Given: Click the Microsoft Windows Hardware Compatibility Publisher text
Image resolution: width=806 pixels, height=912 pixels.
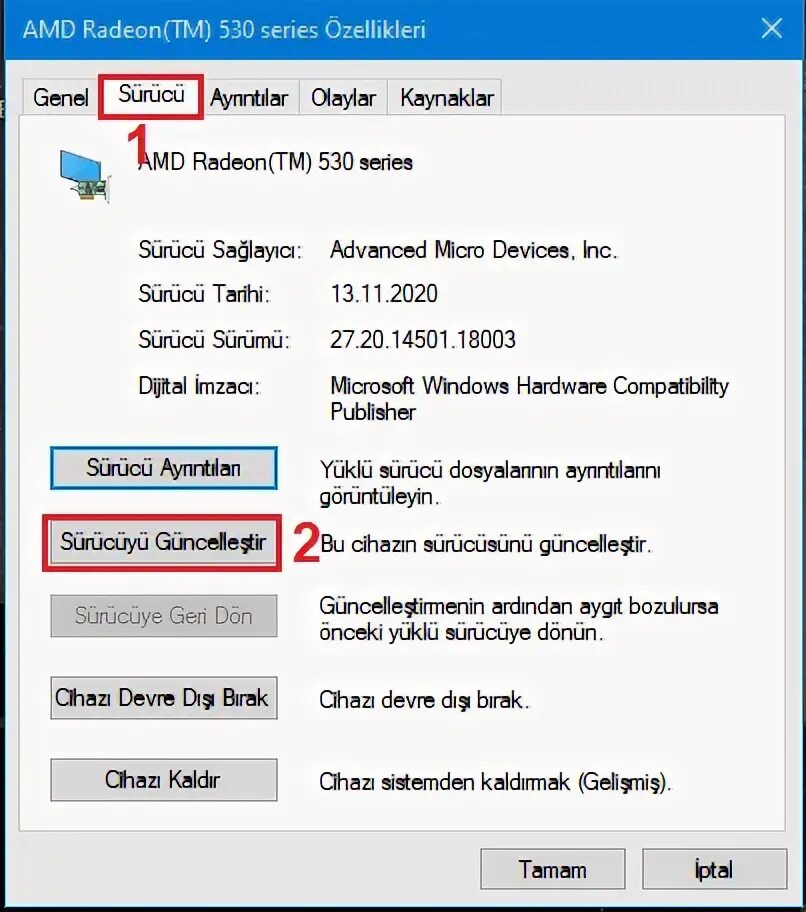Looking at the screenshot, I should (529, 399).
